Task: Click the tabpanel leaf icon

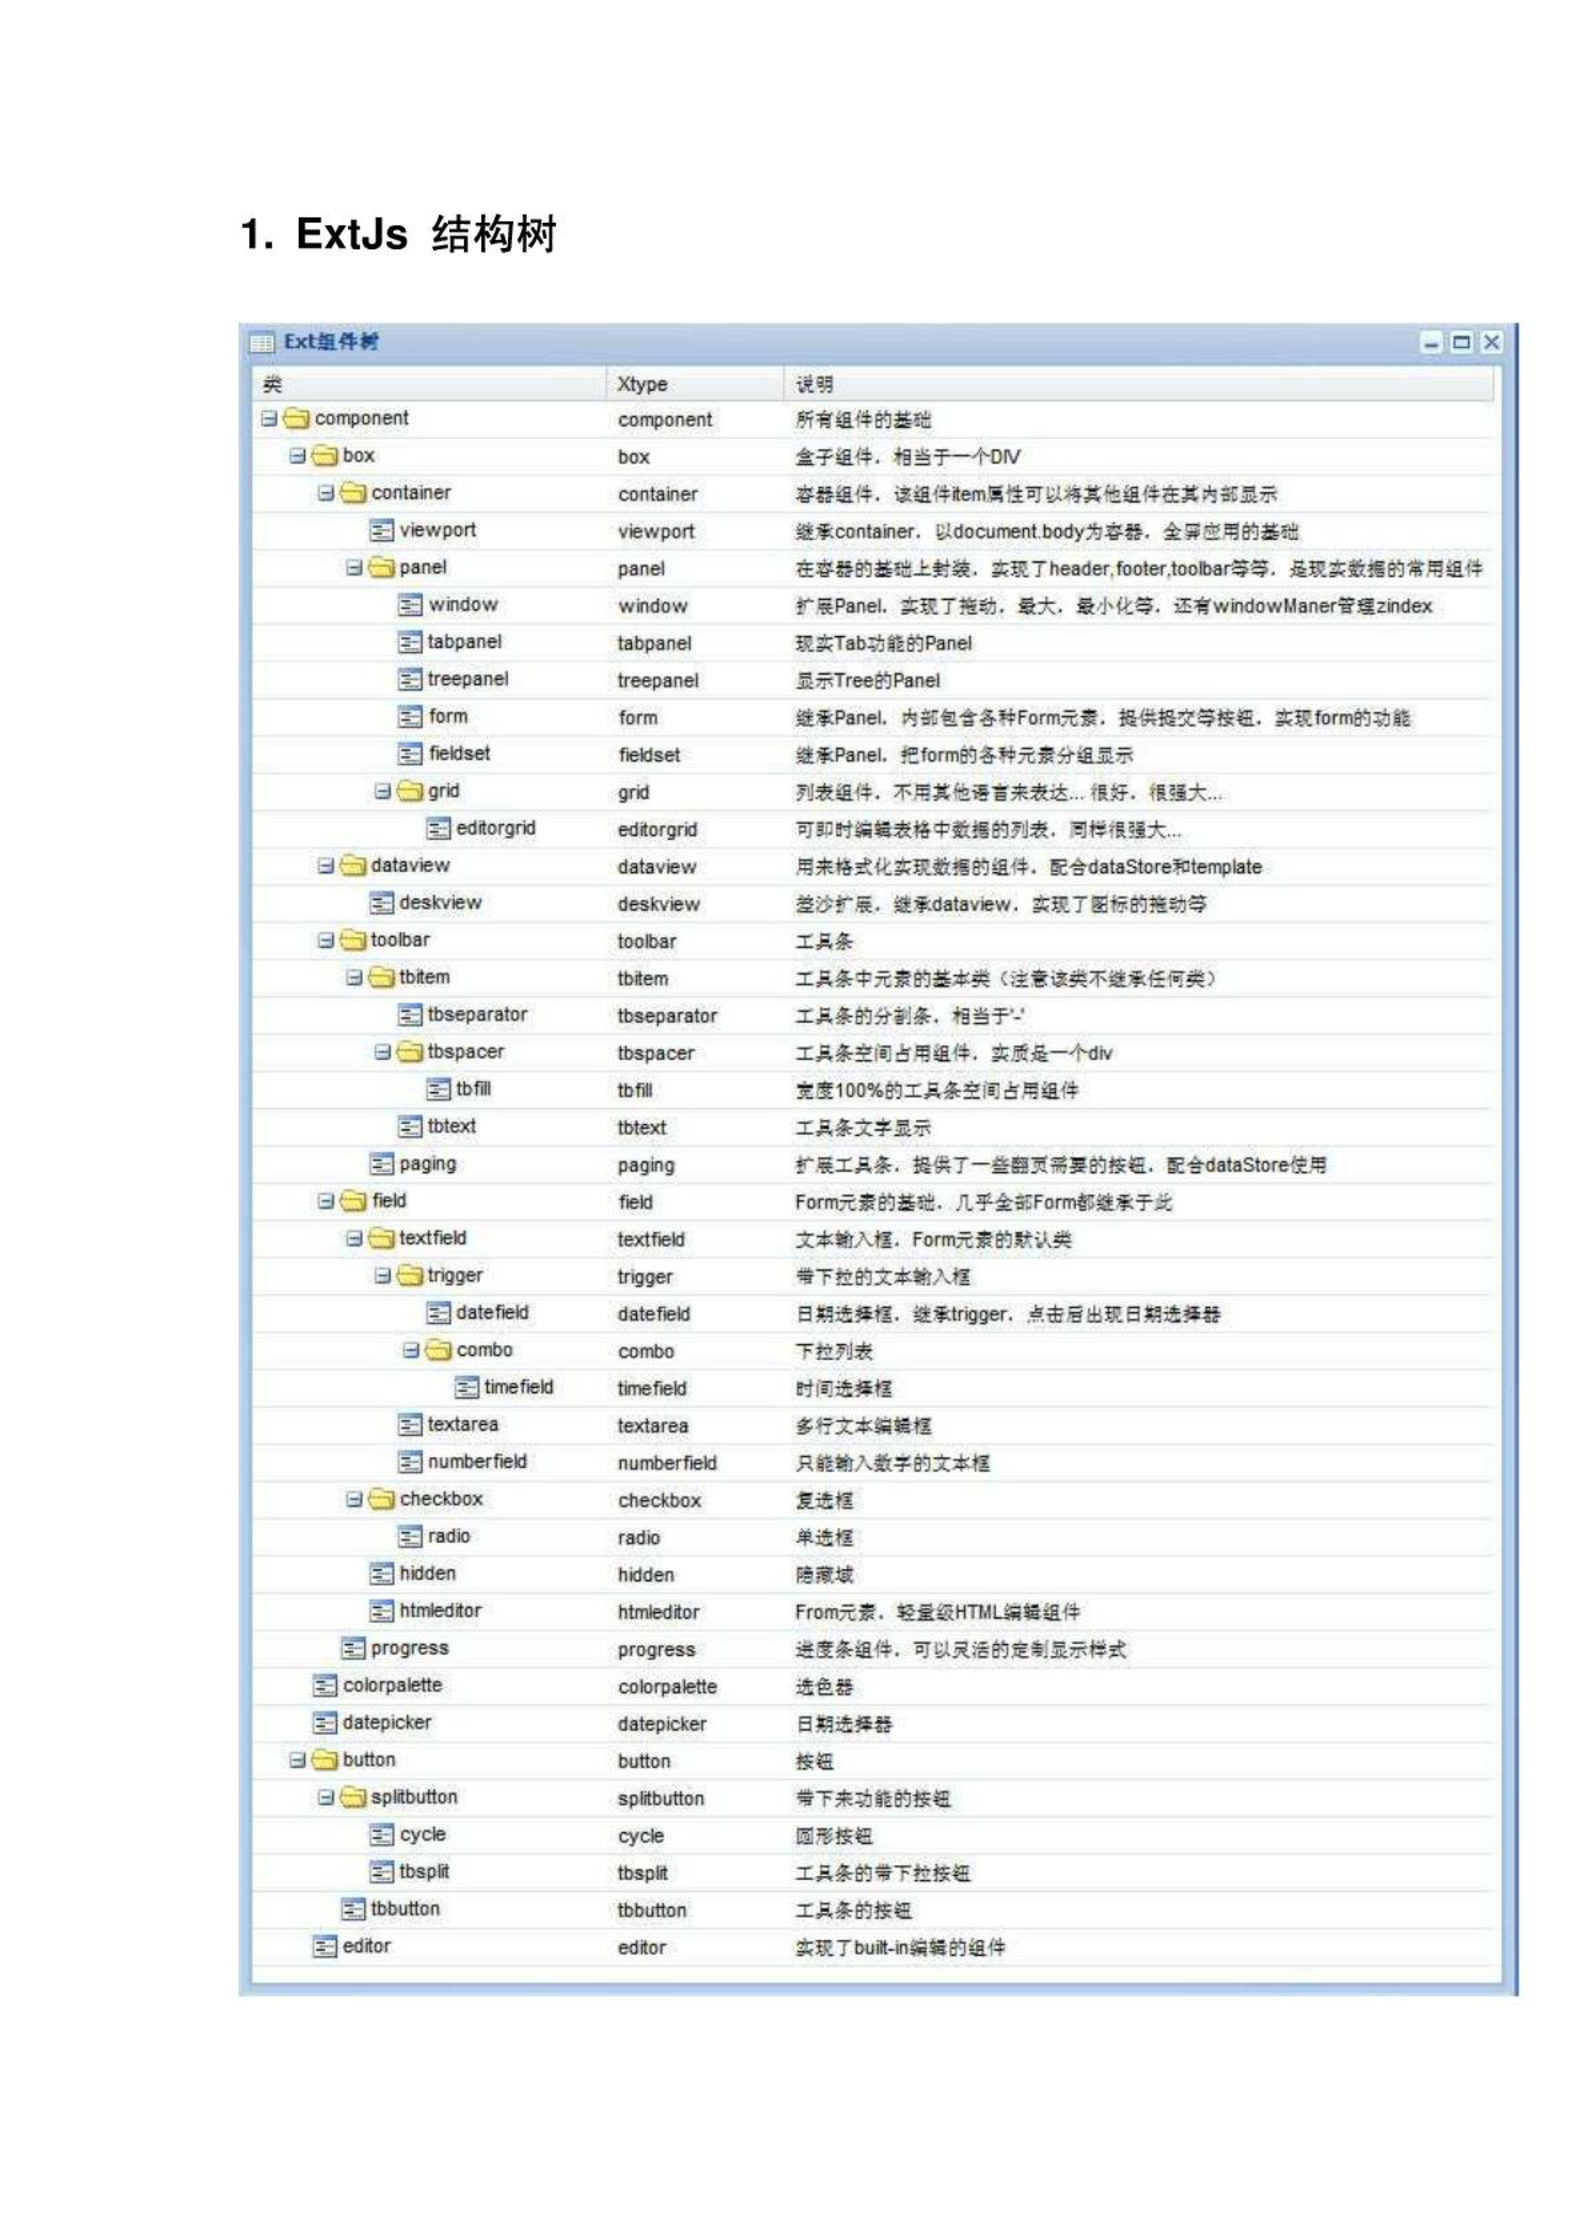Action: tap(410, 643)
